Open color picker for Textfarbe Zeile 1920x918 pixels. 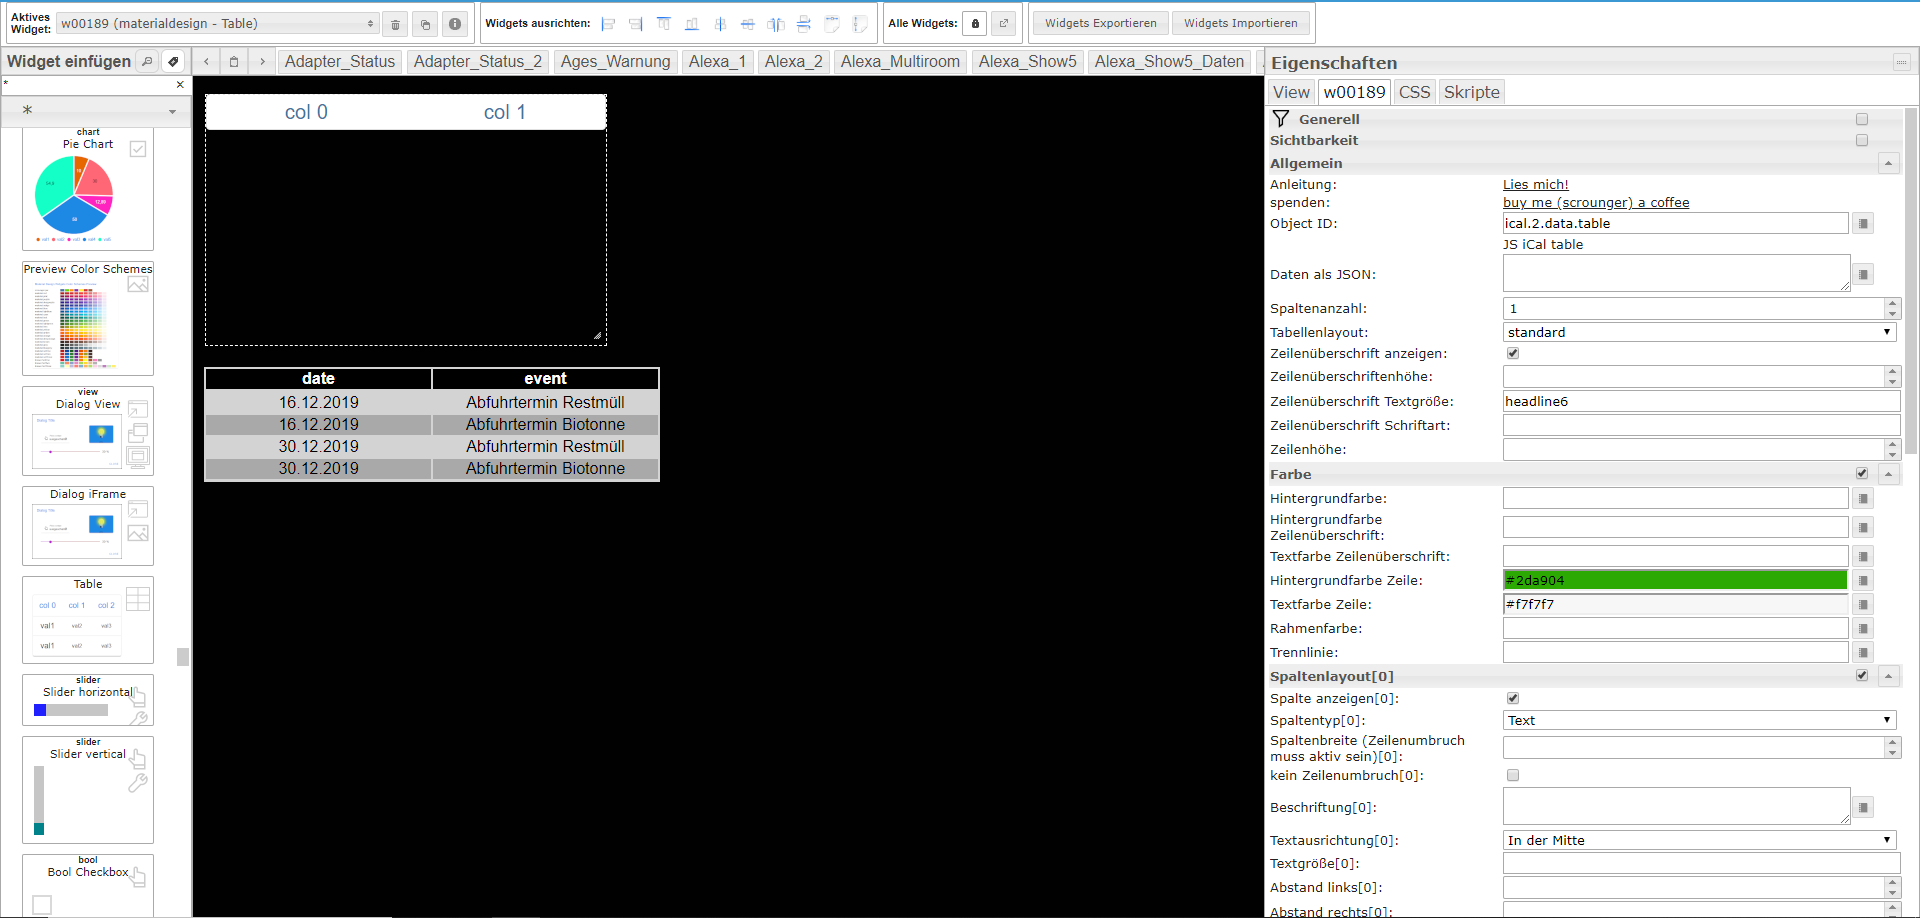click(x=1863, y=604)
